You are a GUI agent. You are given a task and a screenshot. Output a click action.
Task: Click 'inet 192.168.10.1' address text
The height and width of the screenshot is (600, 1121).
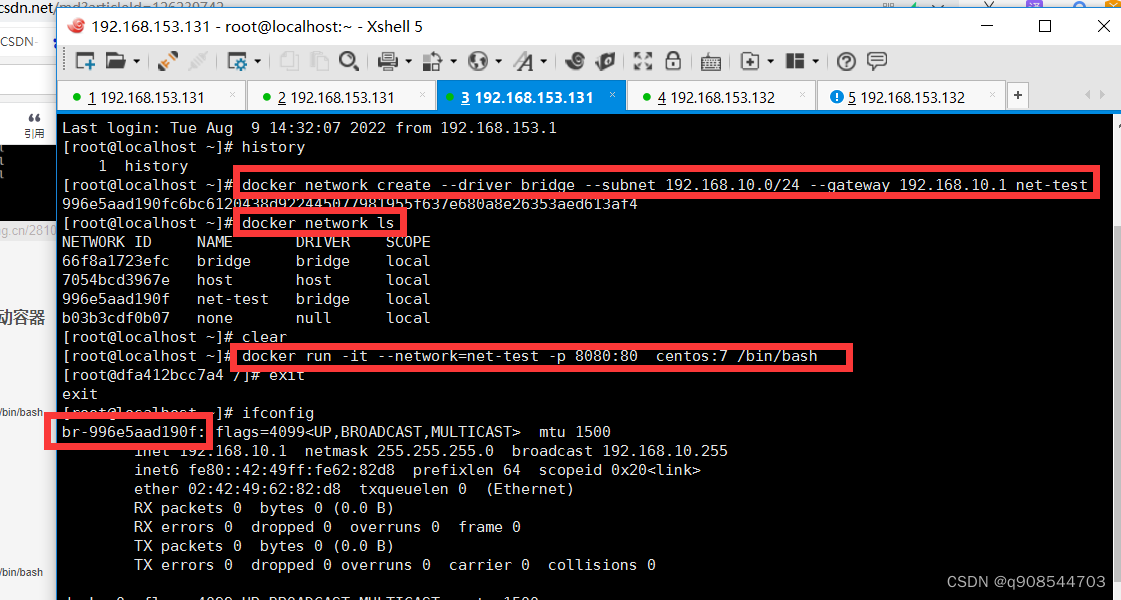[210, 451]
